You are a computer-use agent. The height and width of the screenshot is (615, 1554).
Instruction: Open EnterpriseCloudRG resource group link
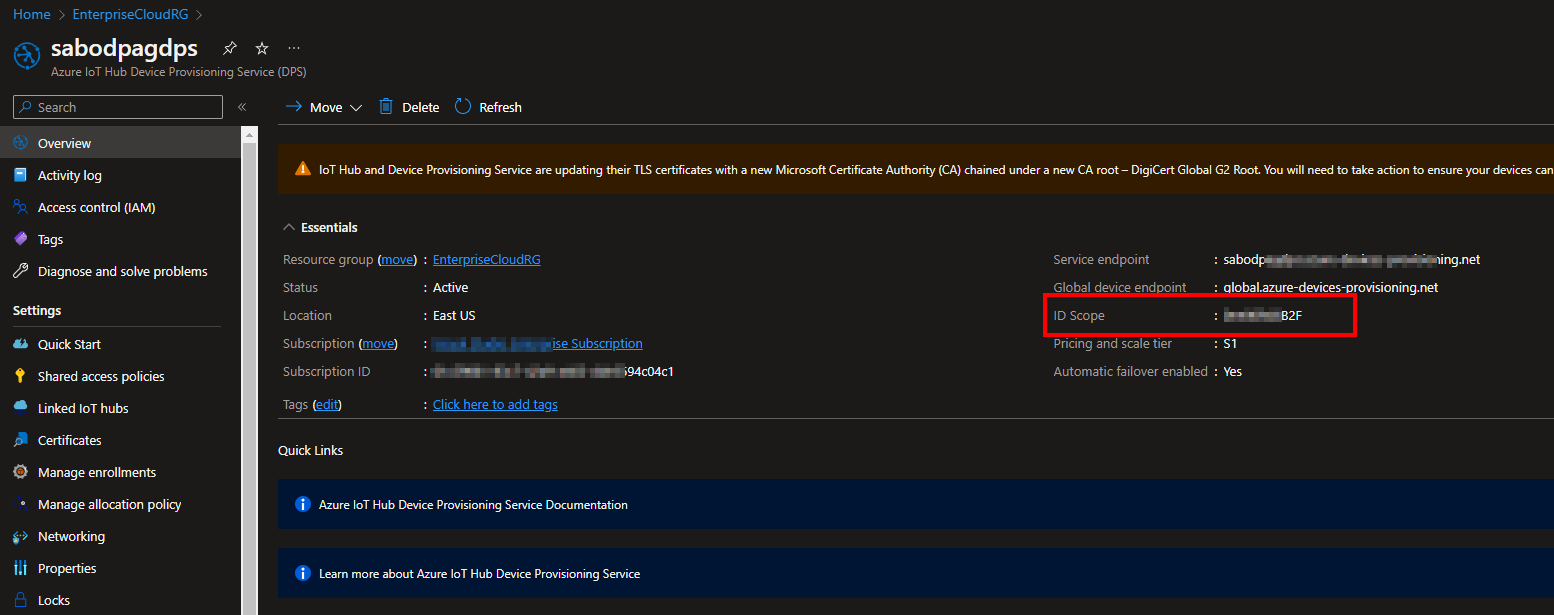click(x=486, y=259)
